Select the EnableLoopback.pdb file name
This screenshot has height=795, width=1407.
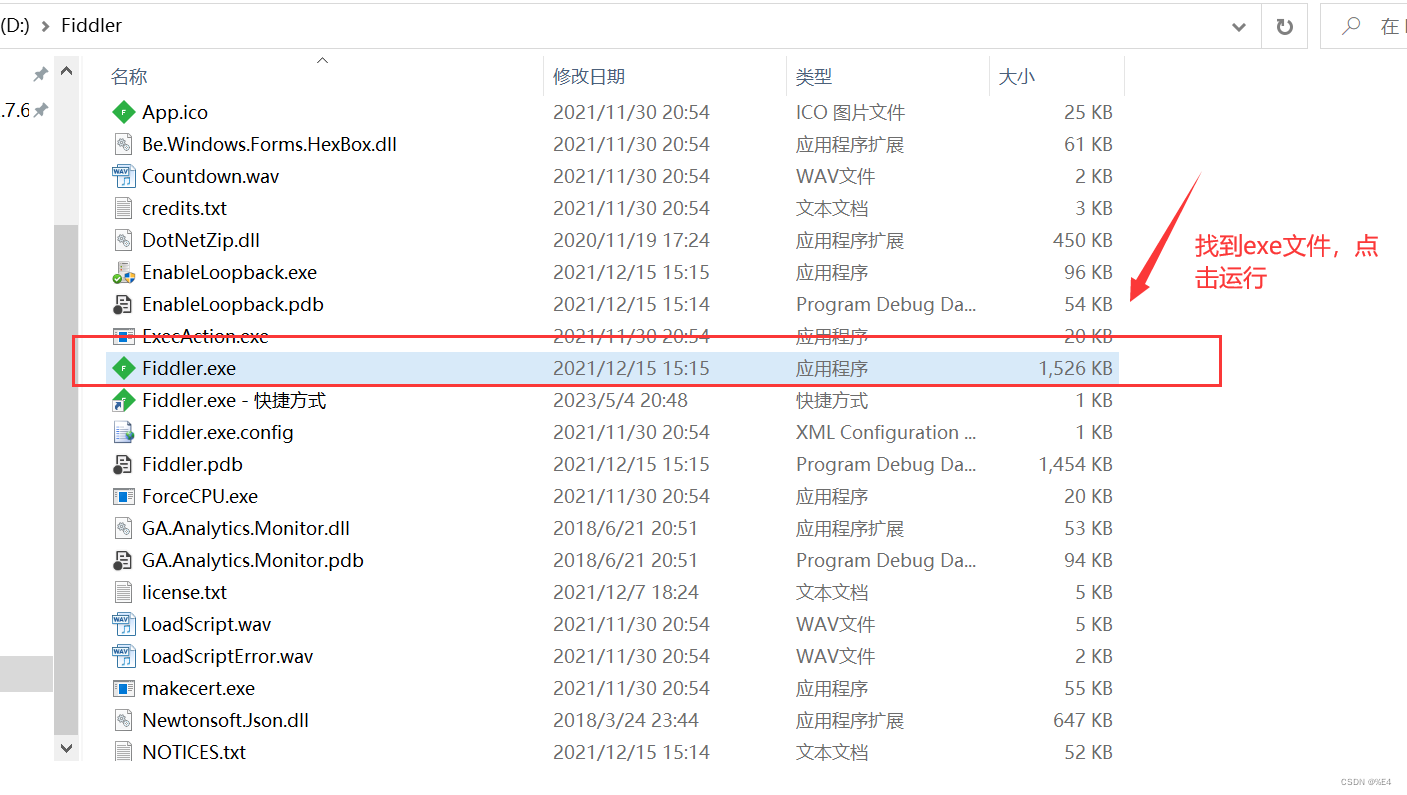tap(233, 304)
